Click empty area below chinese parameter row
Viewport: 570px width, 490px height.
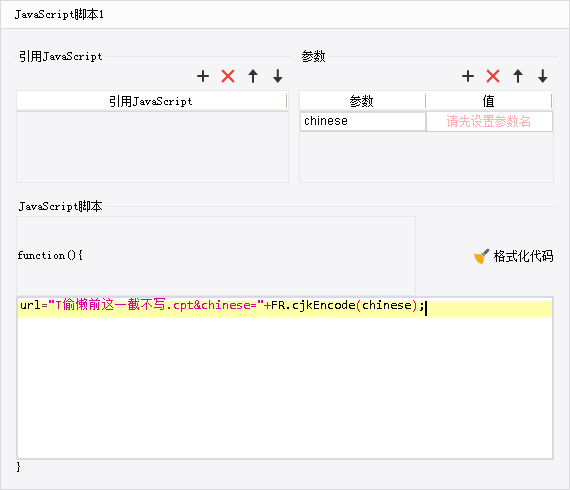click(x=426, y=157)
